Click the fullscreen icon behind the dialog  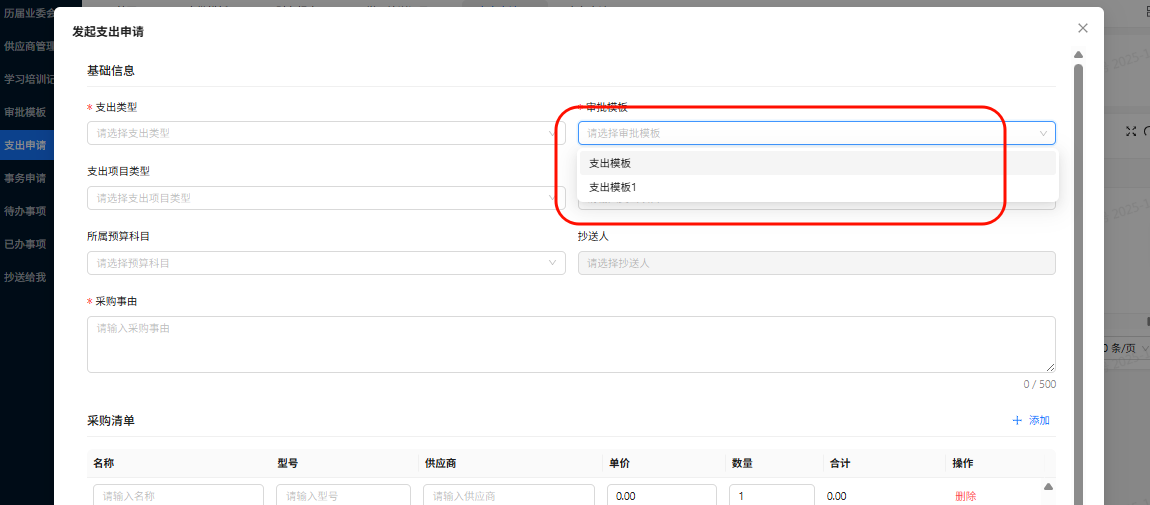coord(1131,132)
